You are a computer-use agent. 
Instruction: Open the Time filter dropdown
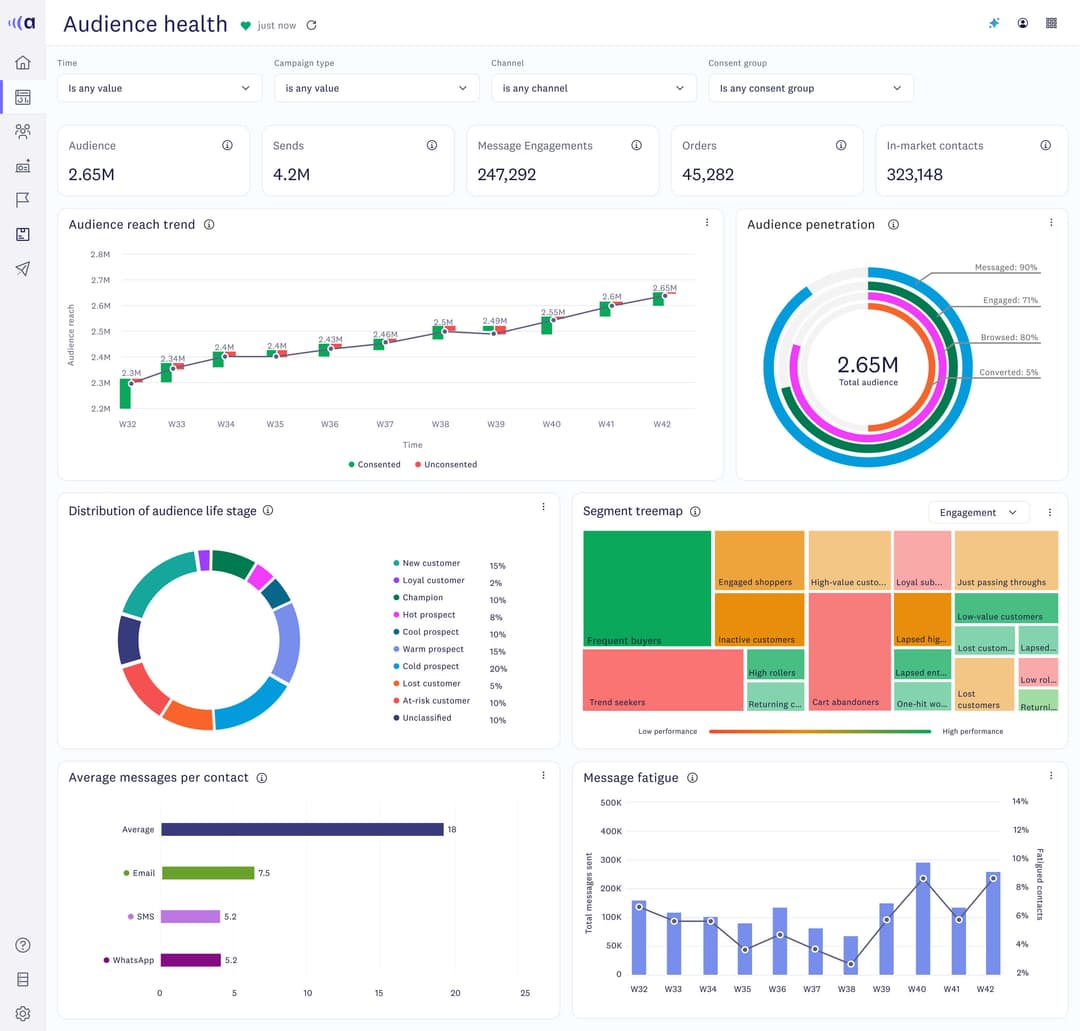[158, 88]
